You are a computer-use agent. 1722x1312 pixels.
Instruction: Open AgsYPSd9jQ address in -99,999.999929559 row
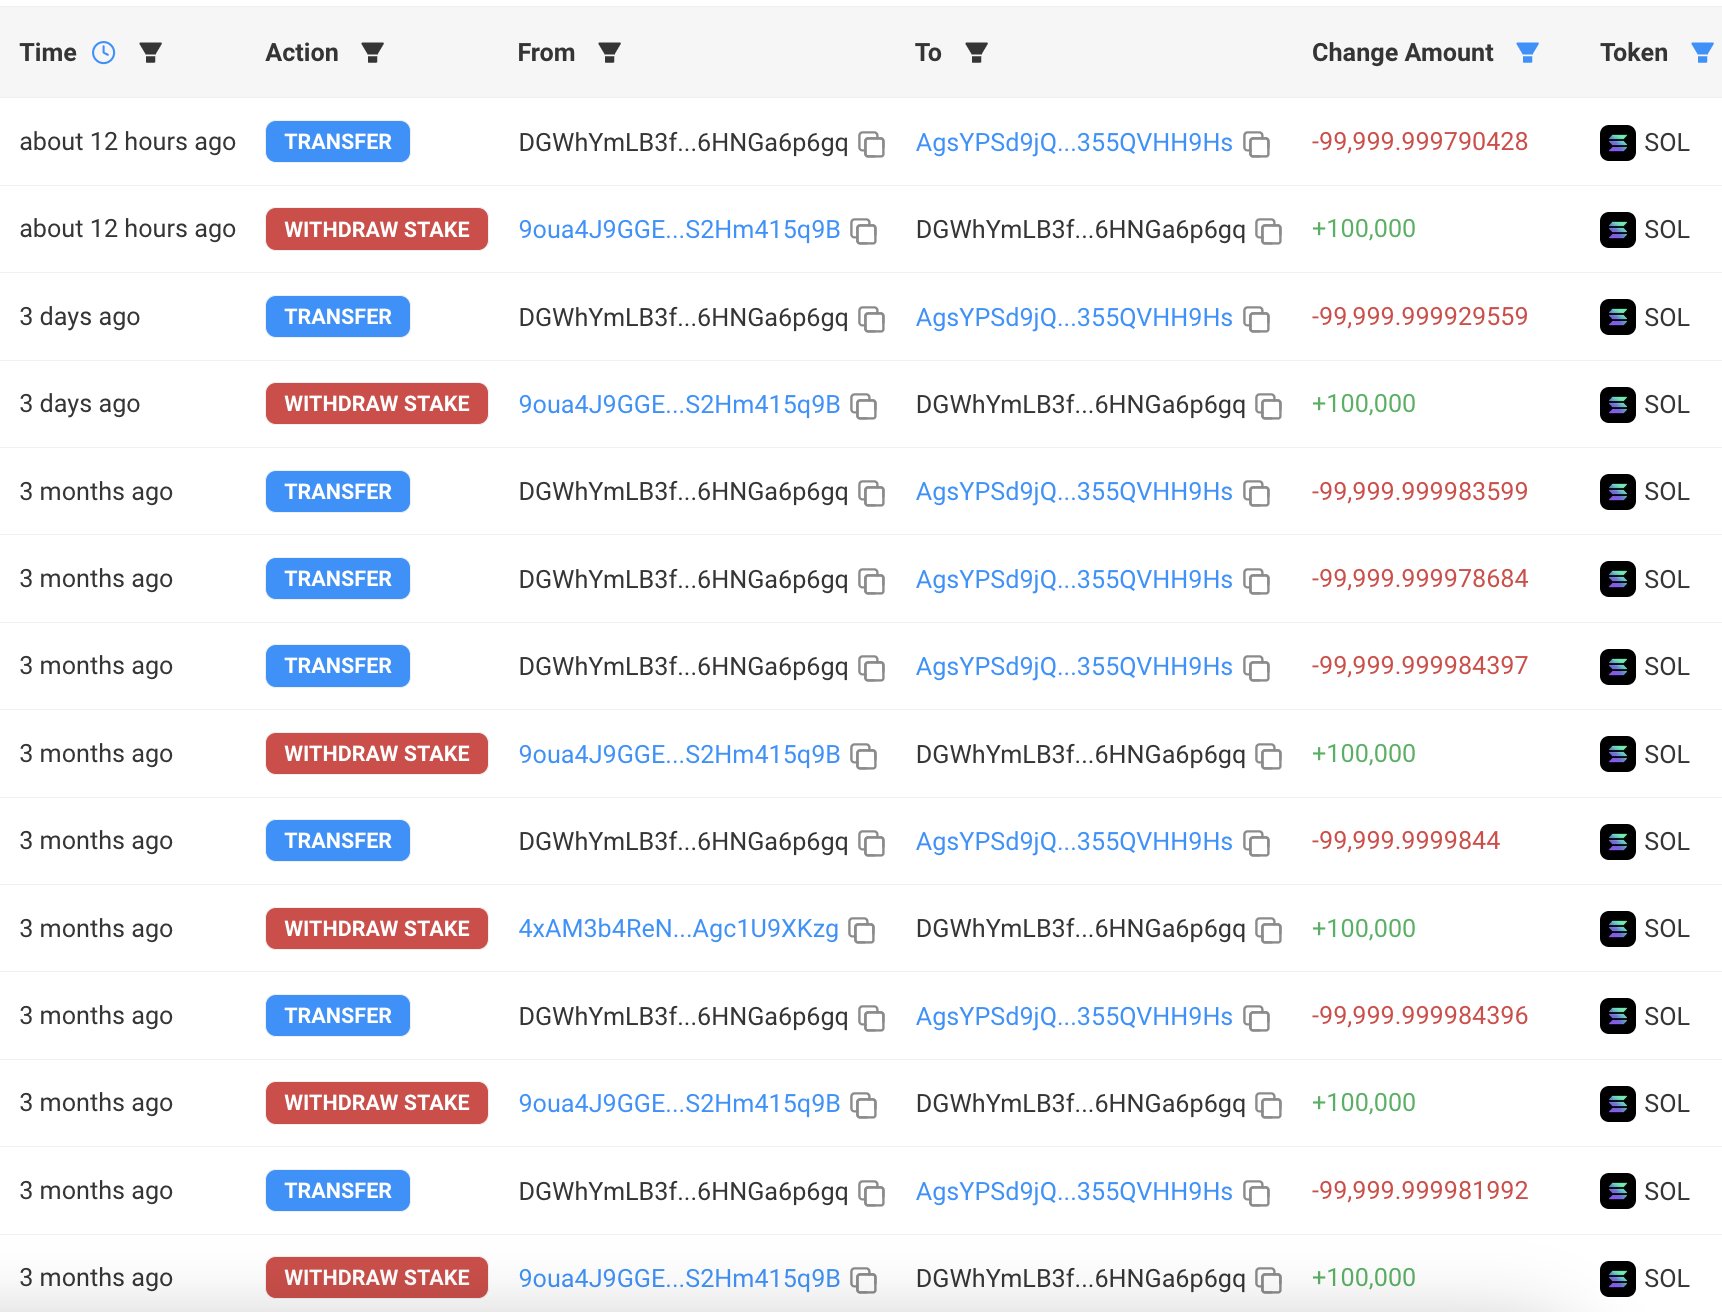[x=1074, y=318]
